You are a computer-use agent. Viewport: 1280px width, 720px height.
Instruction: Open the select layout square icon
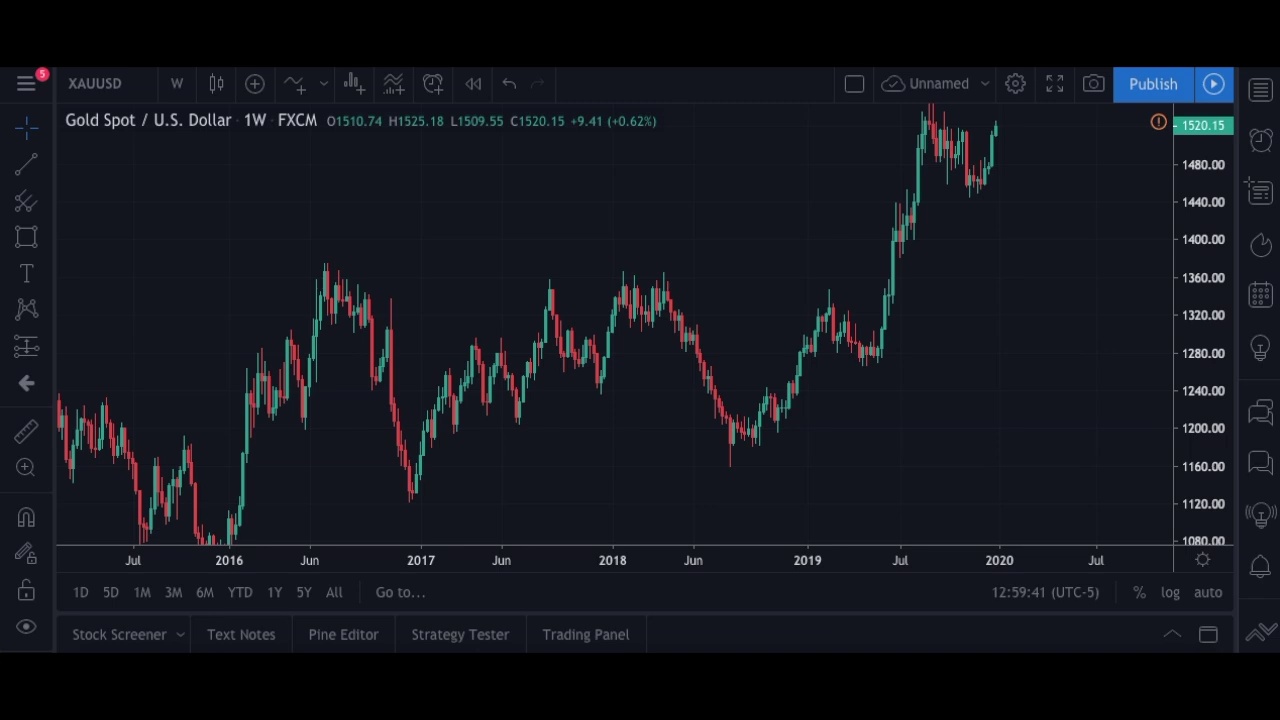click(x=854, y=84)
